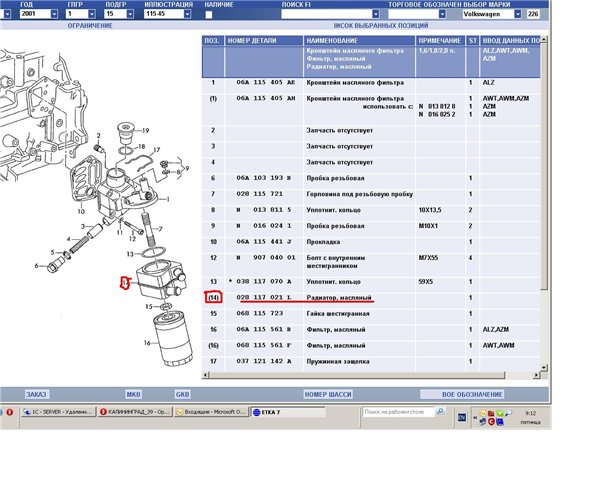Select row 'Пробка резьбовая' 06A 103 193 B
Image resolution: width=600 pixels, height=480 pixels.
click(371, 178)
